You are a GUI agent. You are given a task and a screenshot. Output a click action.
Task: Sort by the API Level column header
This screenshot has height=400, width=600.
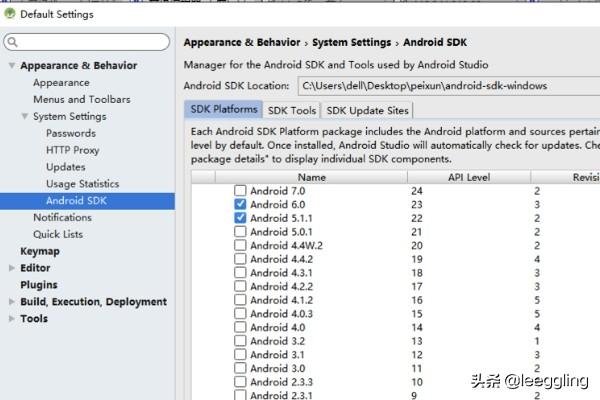(x=469, y=177)
